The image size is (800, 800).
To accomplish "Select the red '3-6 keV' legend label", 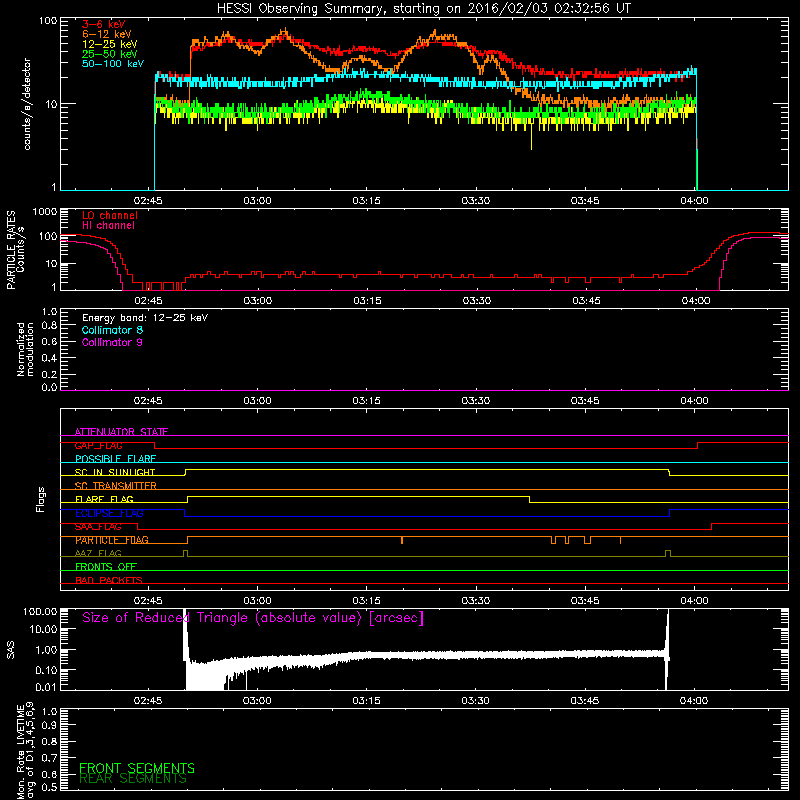I will coord(104,24).
